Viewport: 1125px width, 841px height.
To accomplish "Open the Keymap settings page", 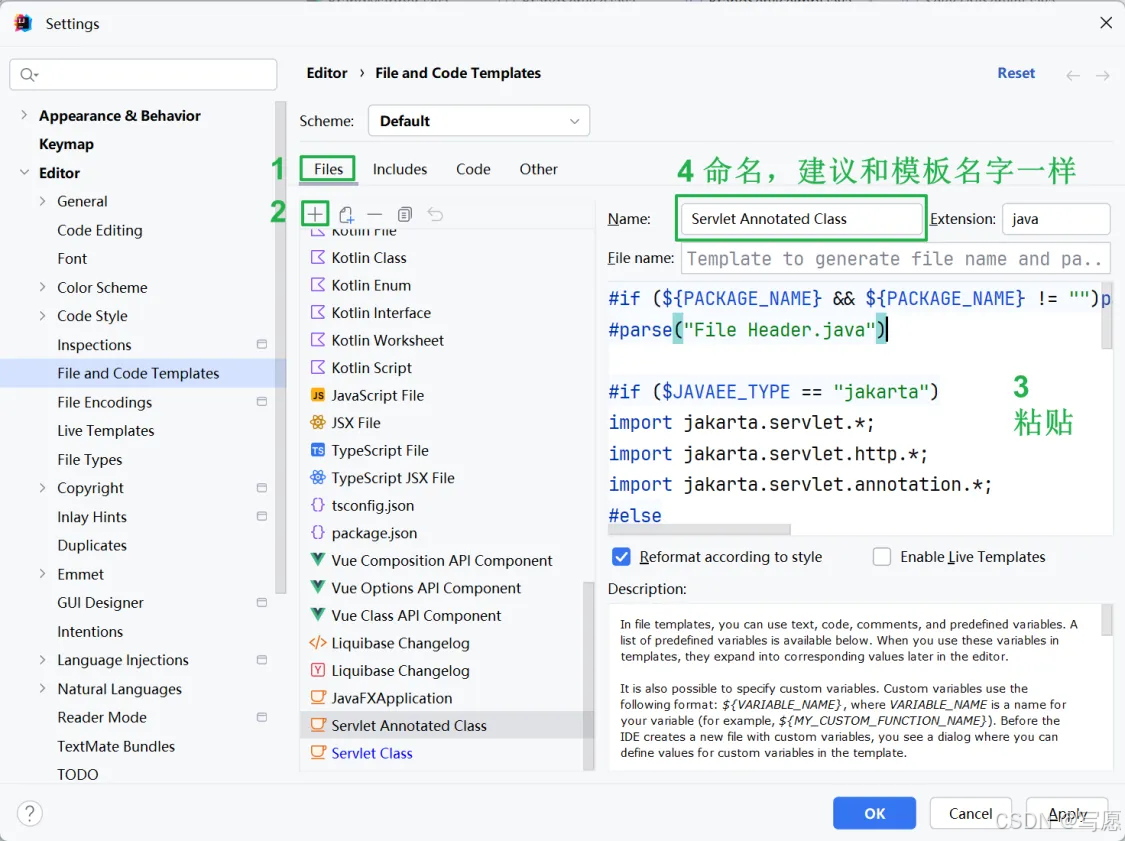I will pos(66,144).
